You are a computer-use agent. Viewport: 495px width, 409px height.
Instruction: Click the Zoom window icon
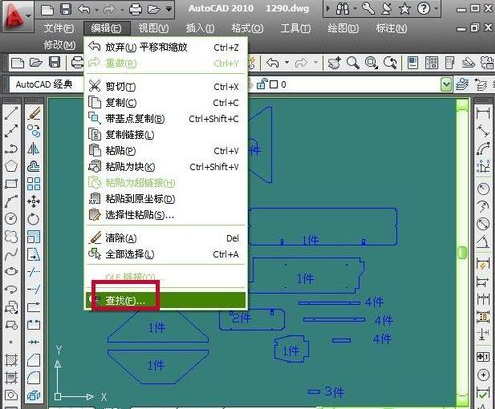coord(371,62)
